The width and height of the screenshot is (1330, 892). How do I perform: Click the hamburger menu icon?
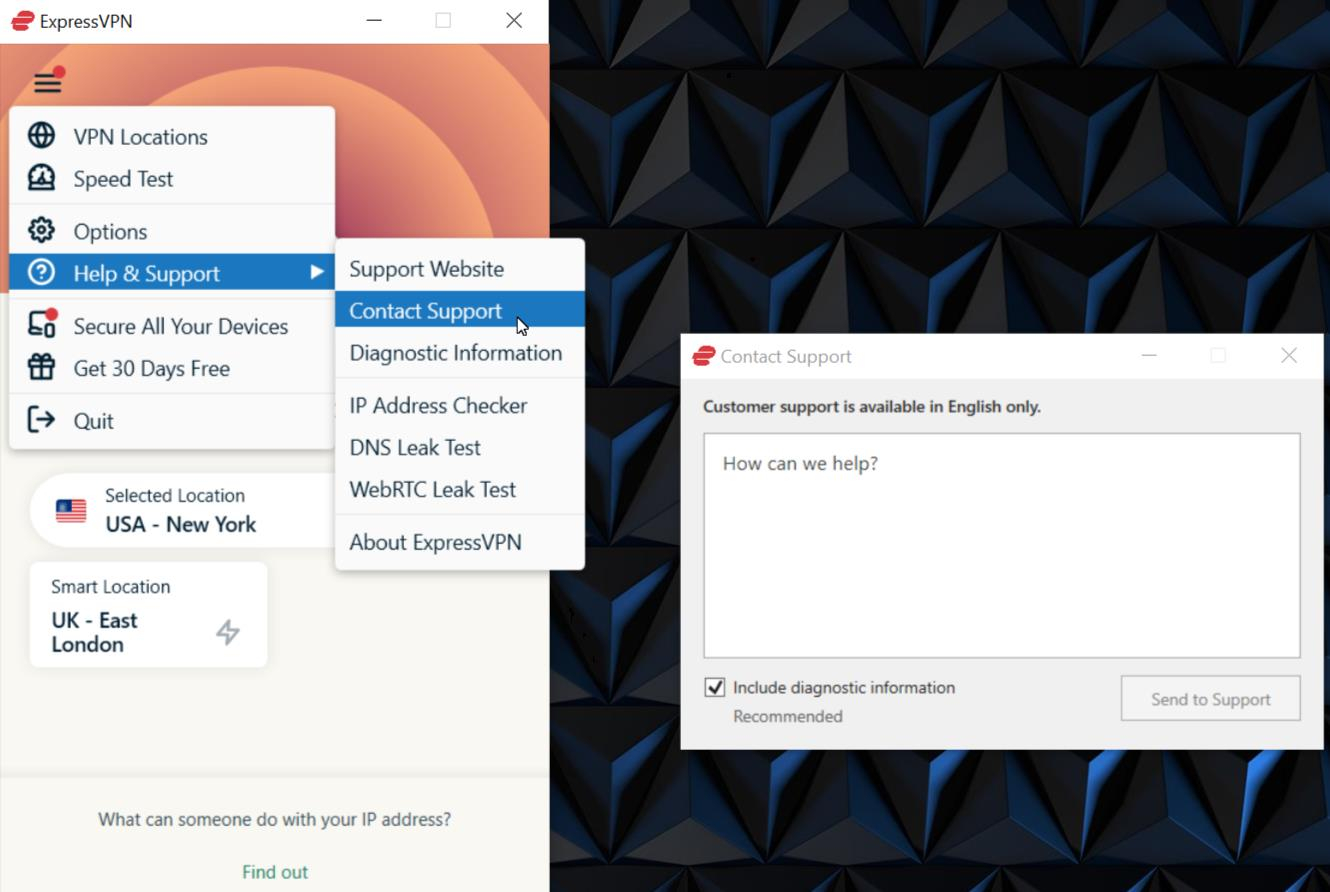click(47, 82)
